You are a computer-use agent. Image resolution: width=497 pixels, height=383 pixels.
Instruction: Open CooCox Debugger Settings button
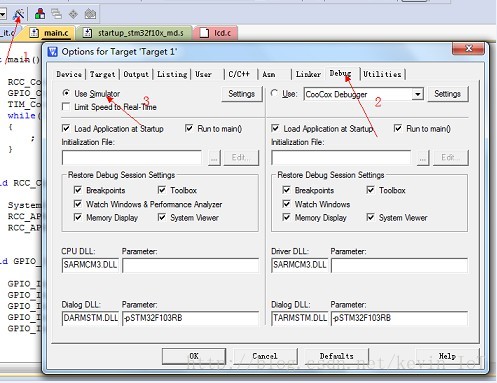pos(448,94)
